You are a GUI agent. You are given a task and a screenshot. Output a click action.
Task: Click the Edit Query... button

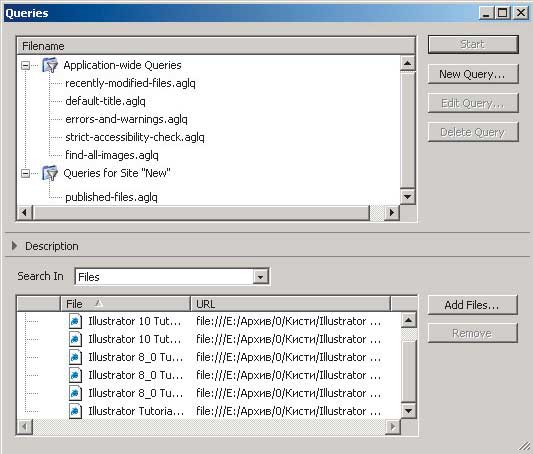[473, 103]
